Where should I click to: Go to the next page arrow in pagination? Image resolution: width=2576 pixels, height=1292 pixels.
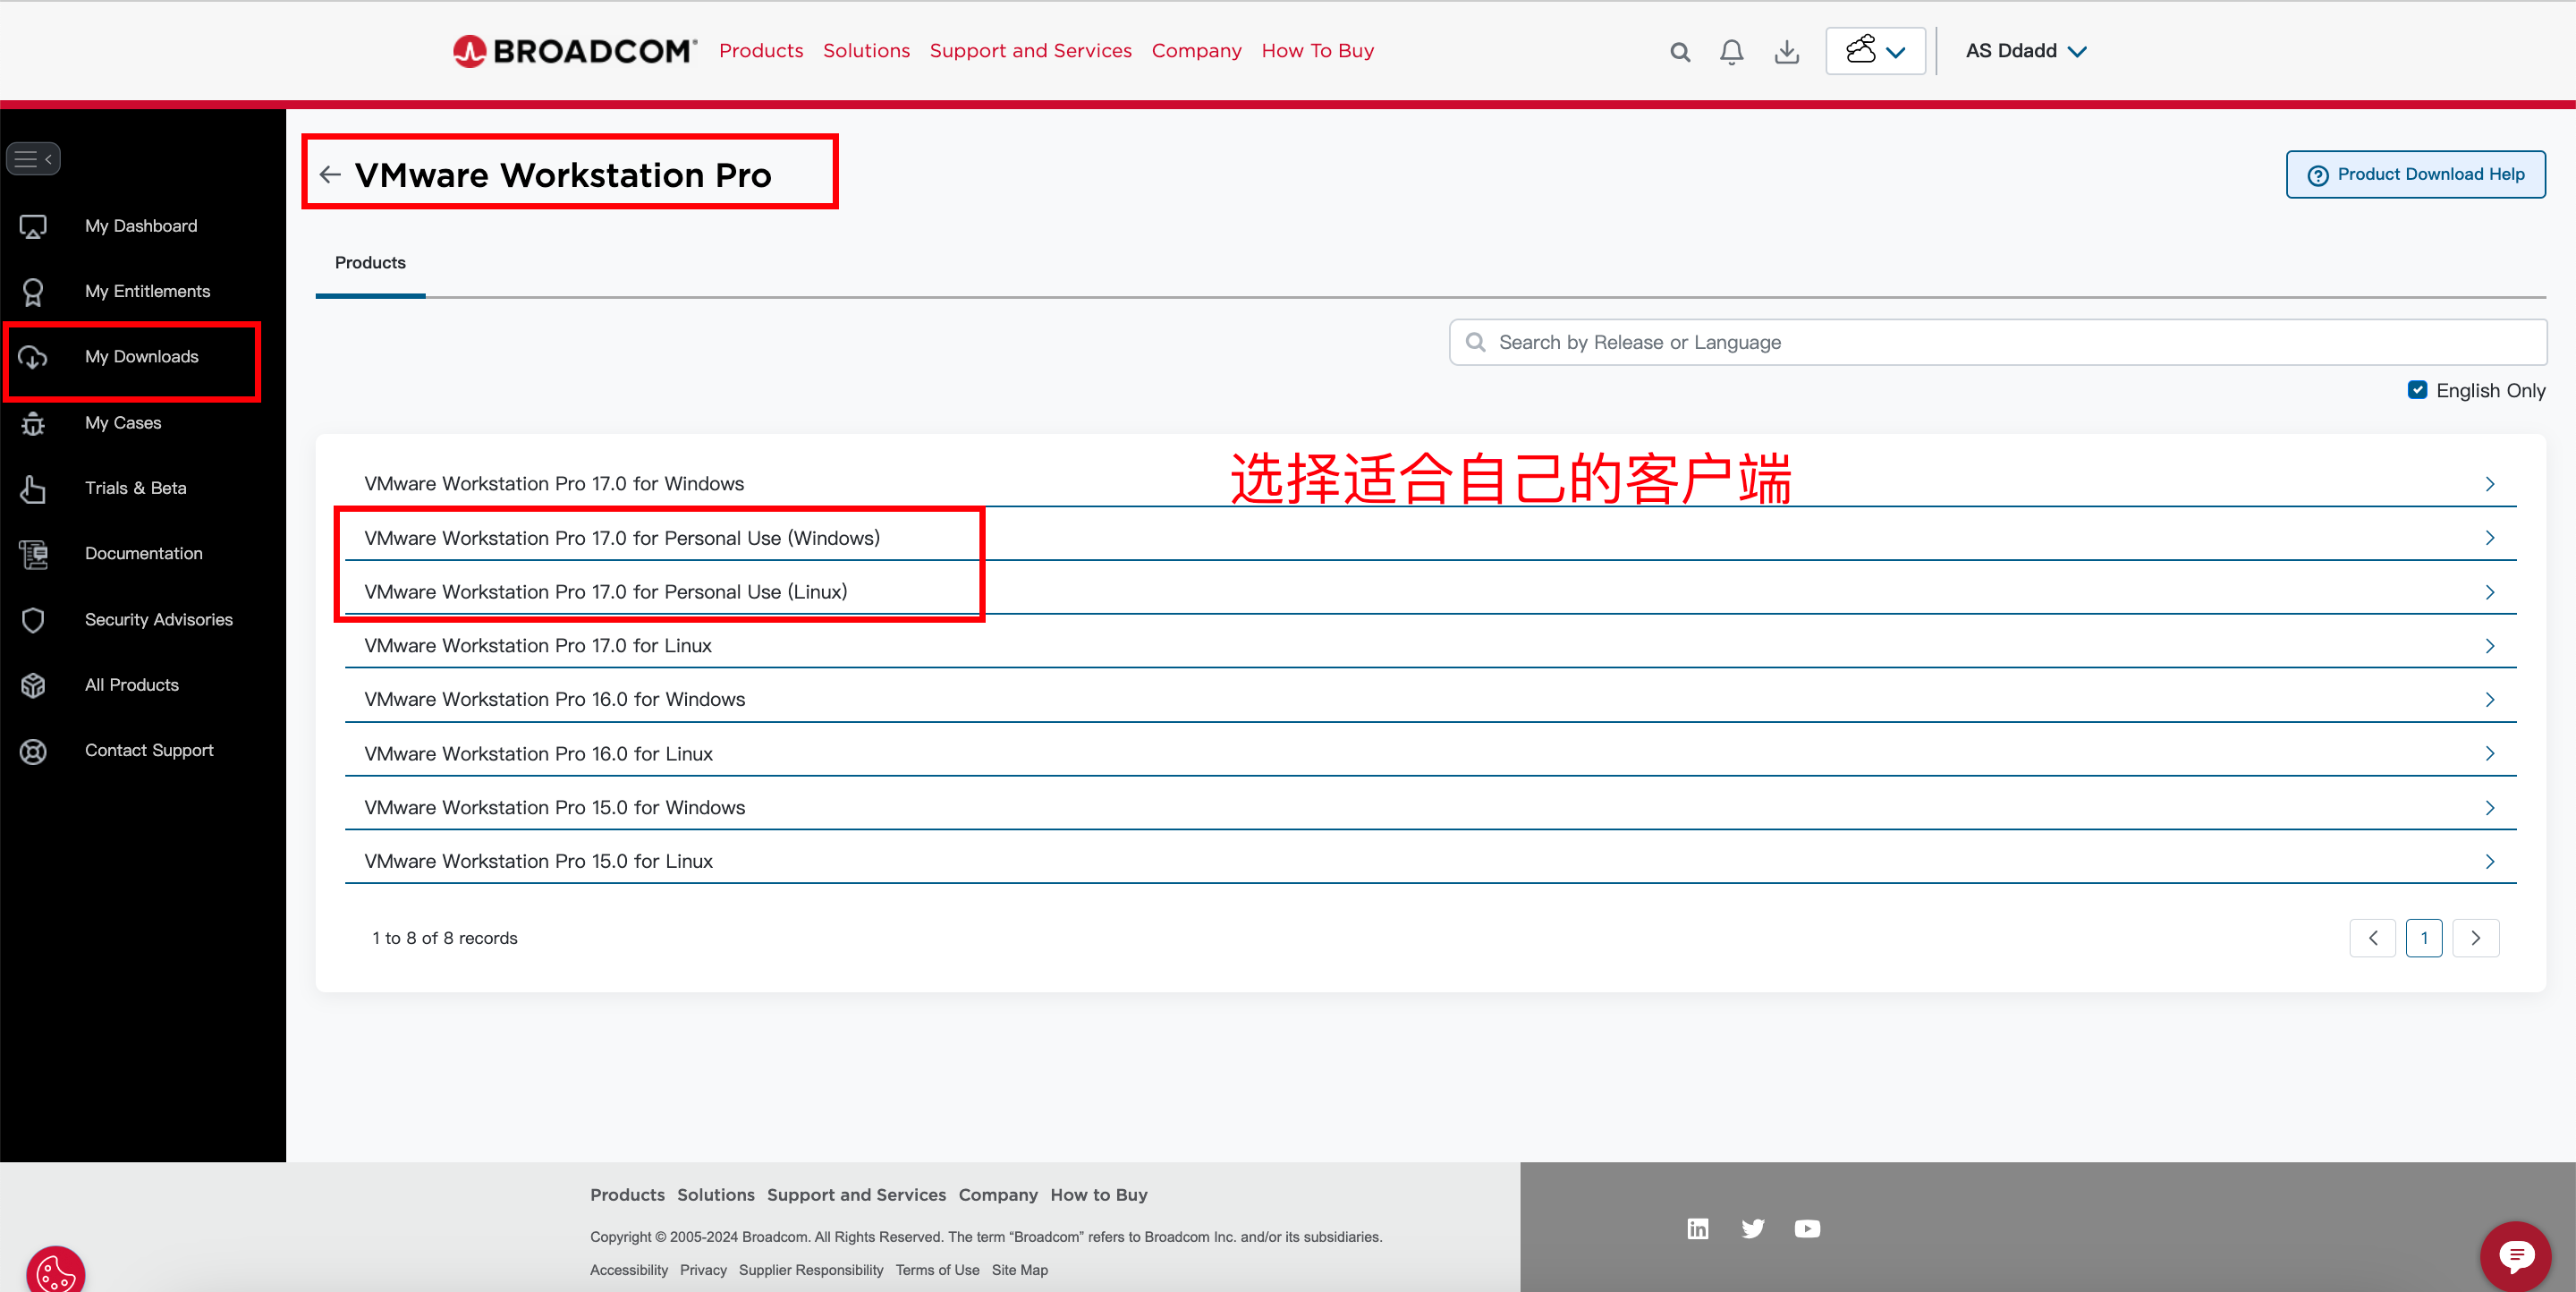pos(2475,938)
